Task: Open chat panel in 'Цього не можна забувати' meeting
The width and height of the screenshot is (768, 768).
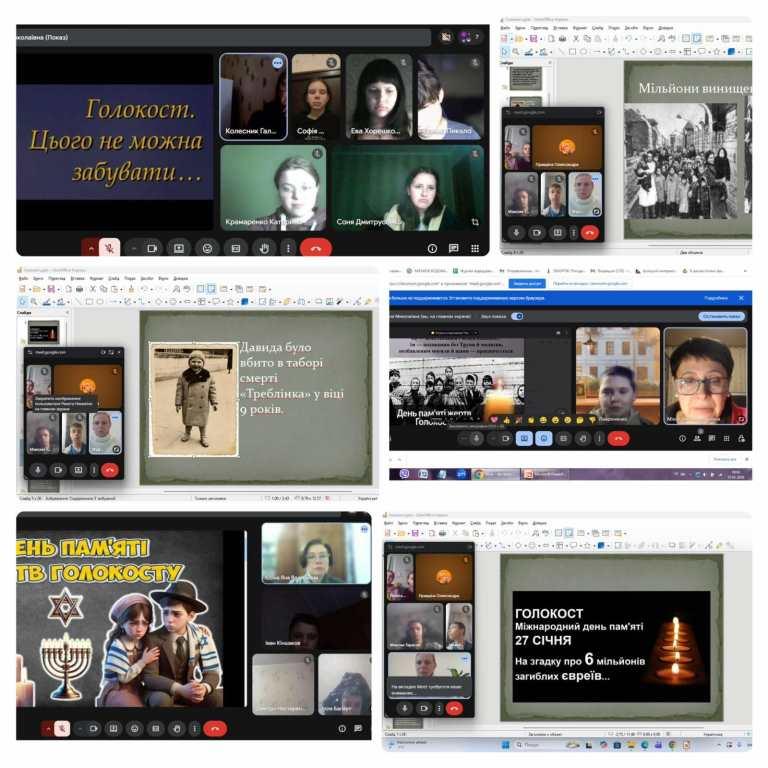Action: click(x=453, y=248)
